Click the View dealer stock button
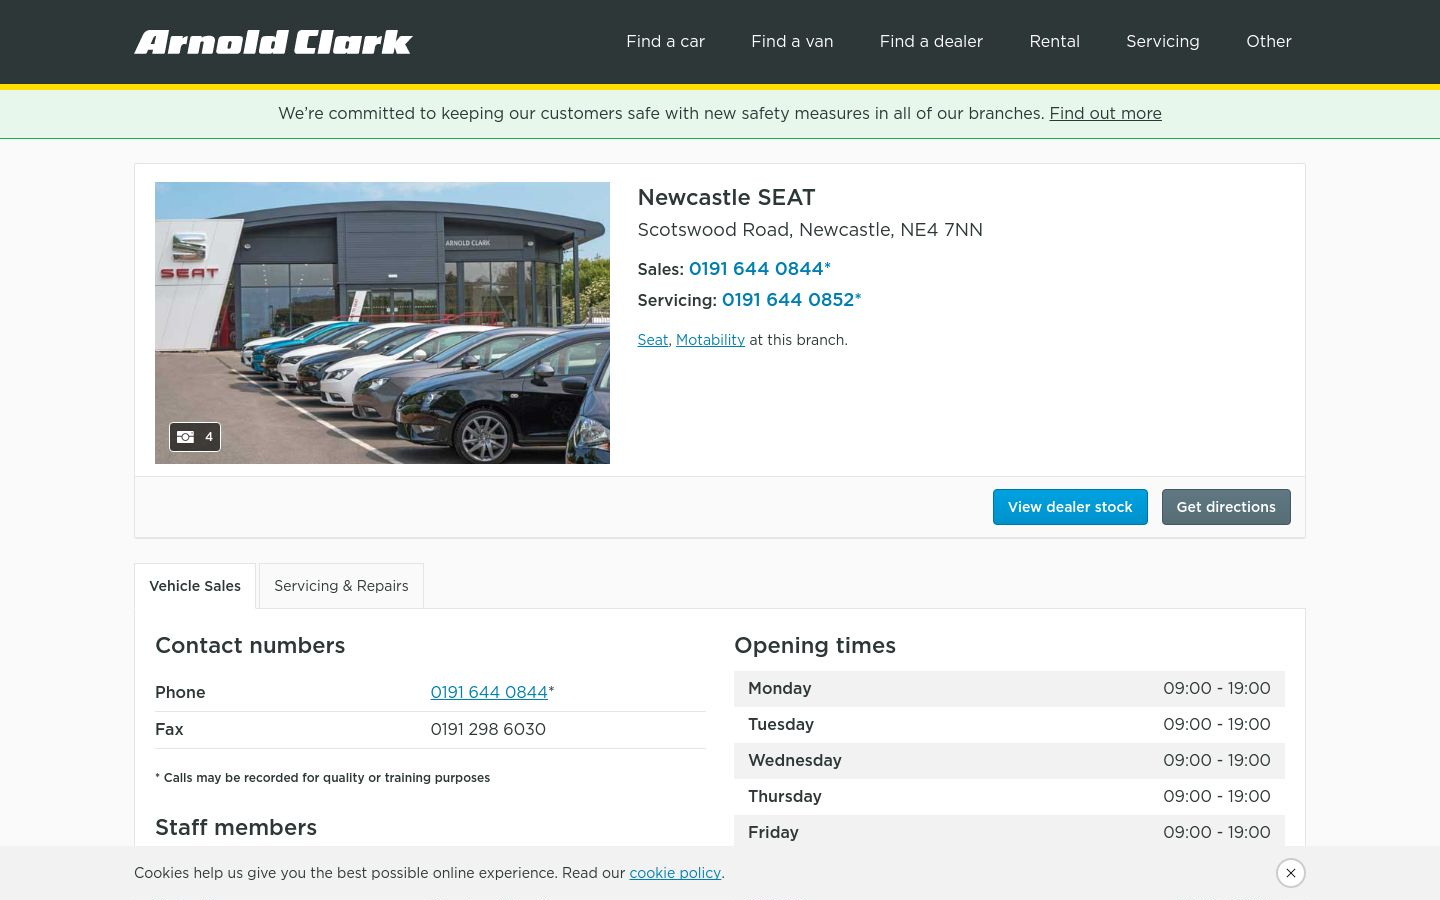 [x=1070, y=507]
